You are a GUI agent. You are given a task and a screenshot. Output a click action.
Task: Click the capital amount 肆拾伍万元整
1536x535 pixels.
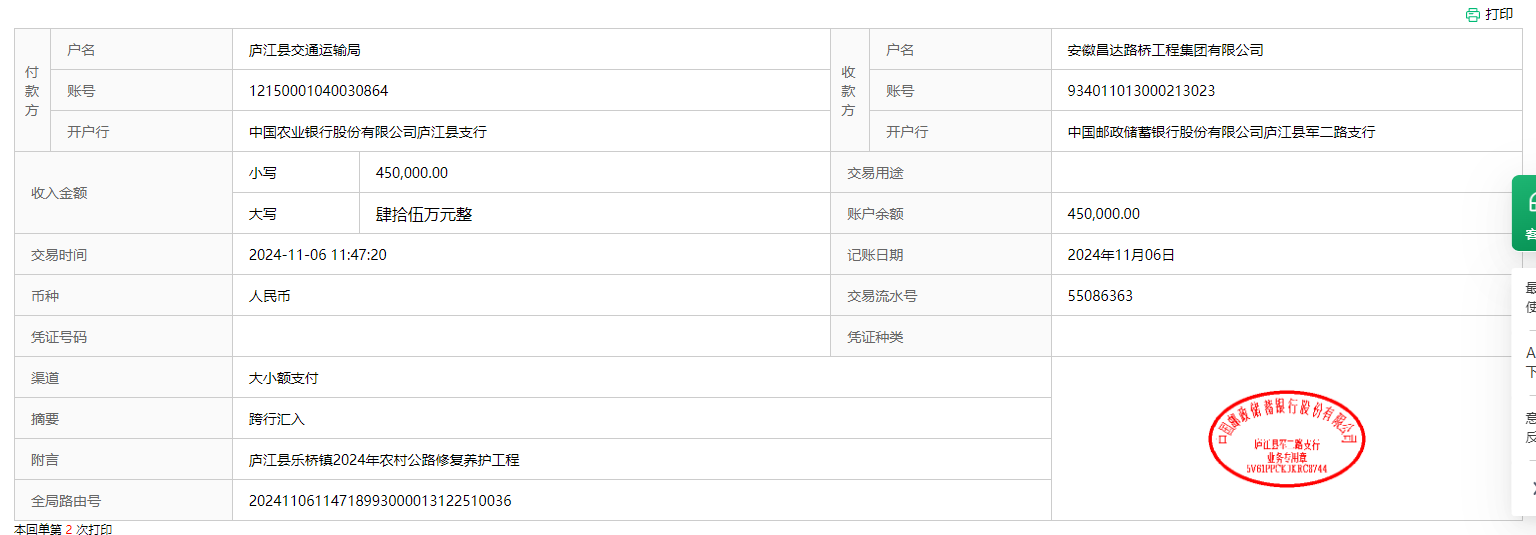coord(424,214)
